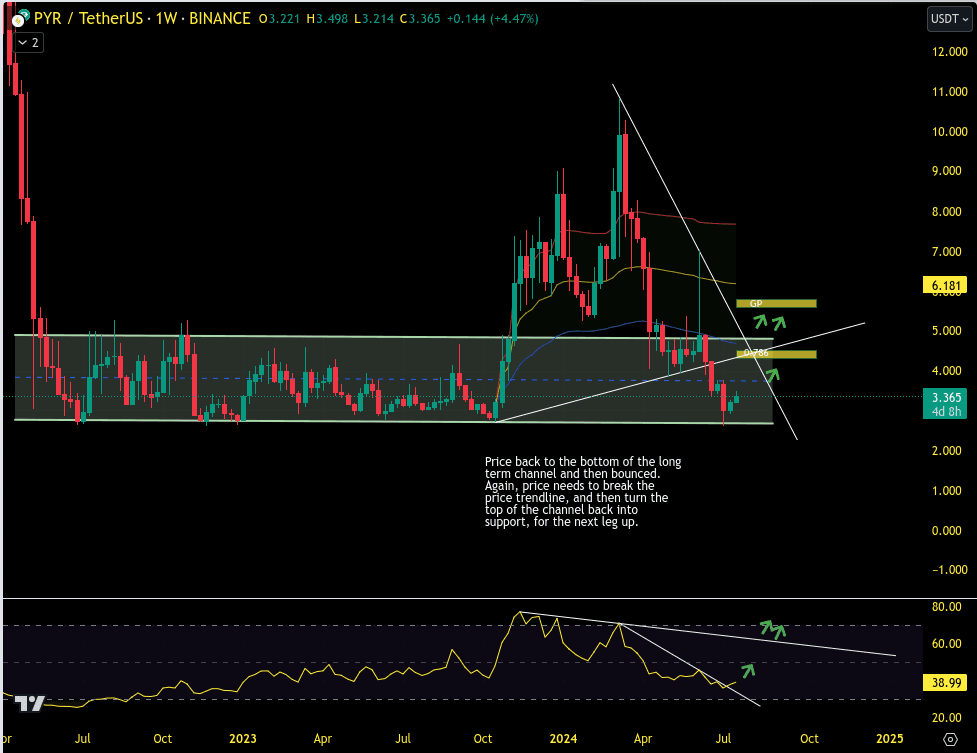Click the PYR token logo icon
Image resolution: width=977 pixels, height=753 pixels.
point(20,18)
